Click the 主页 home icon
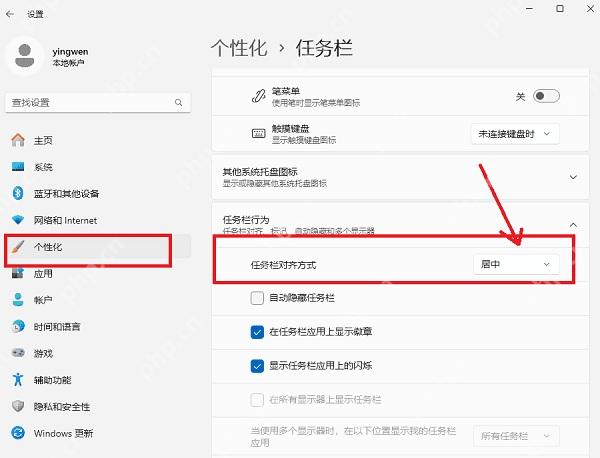600x458 pixels. coord(18,140)
